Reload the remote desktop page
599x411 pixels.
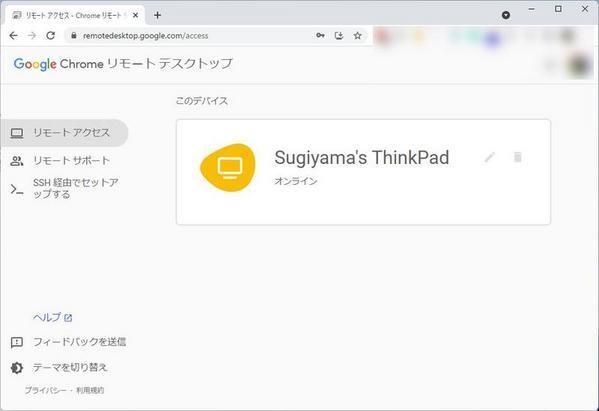[x=50, y=36]
